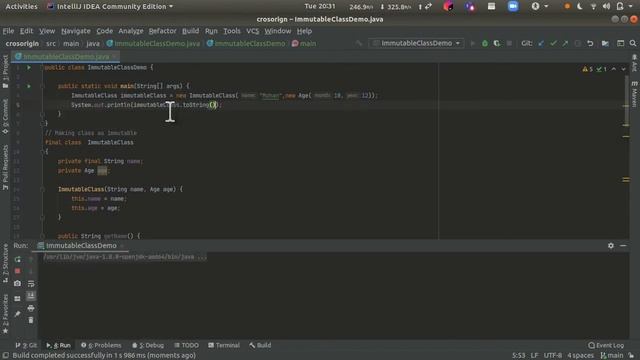This screenshot has height=360, width=640.
Task: Open the Problems tool window button
Action: coord(101,345)
